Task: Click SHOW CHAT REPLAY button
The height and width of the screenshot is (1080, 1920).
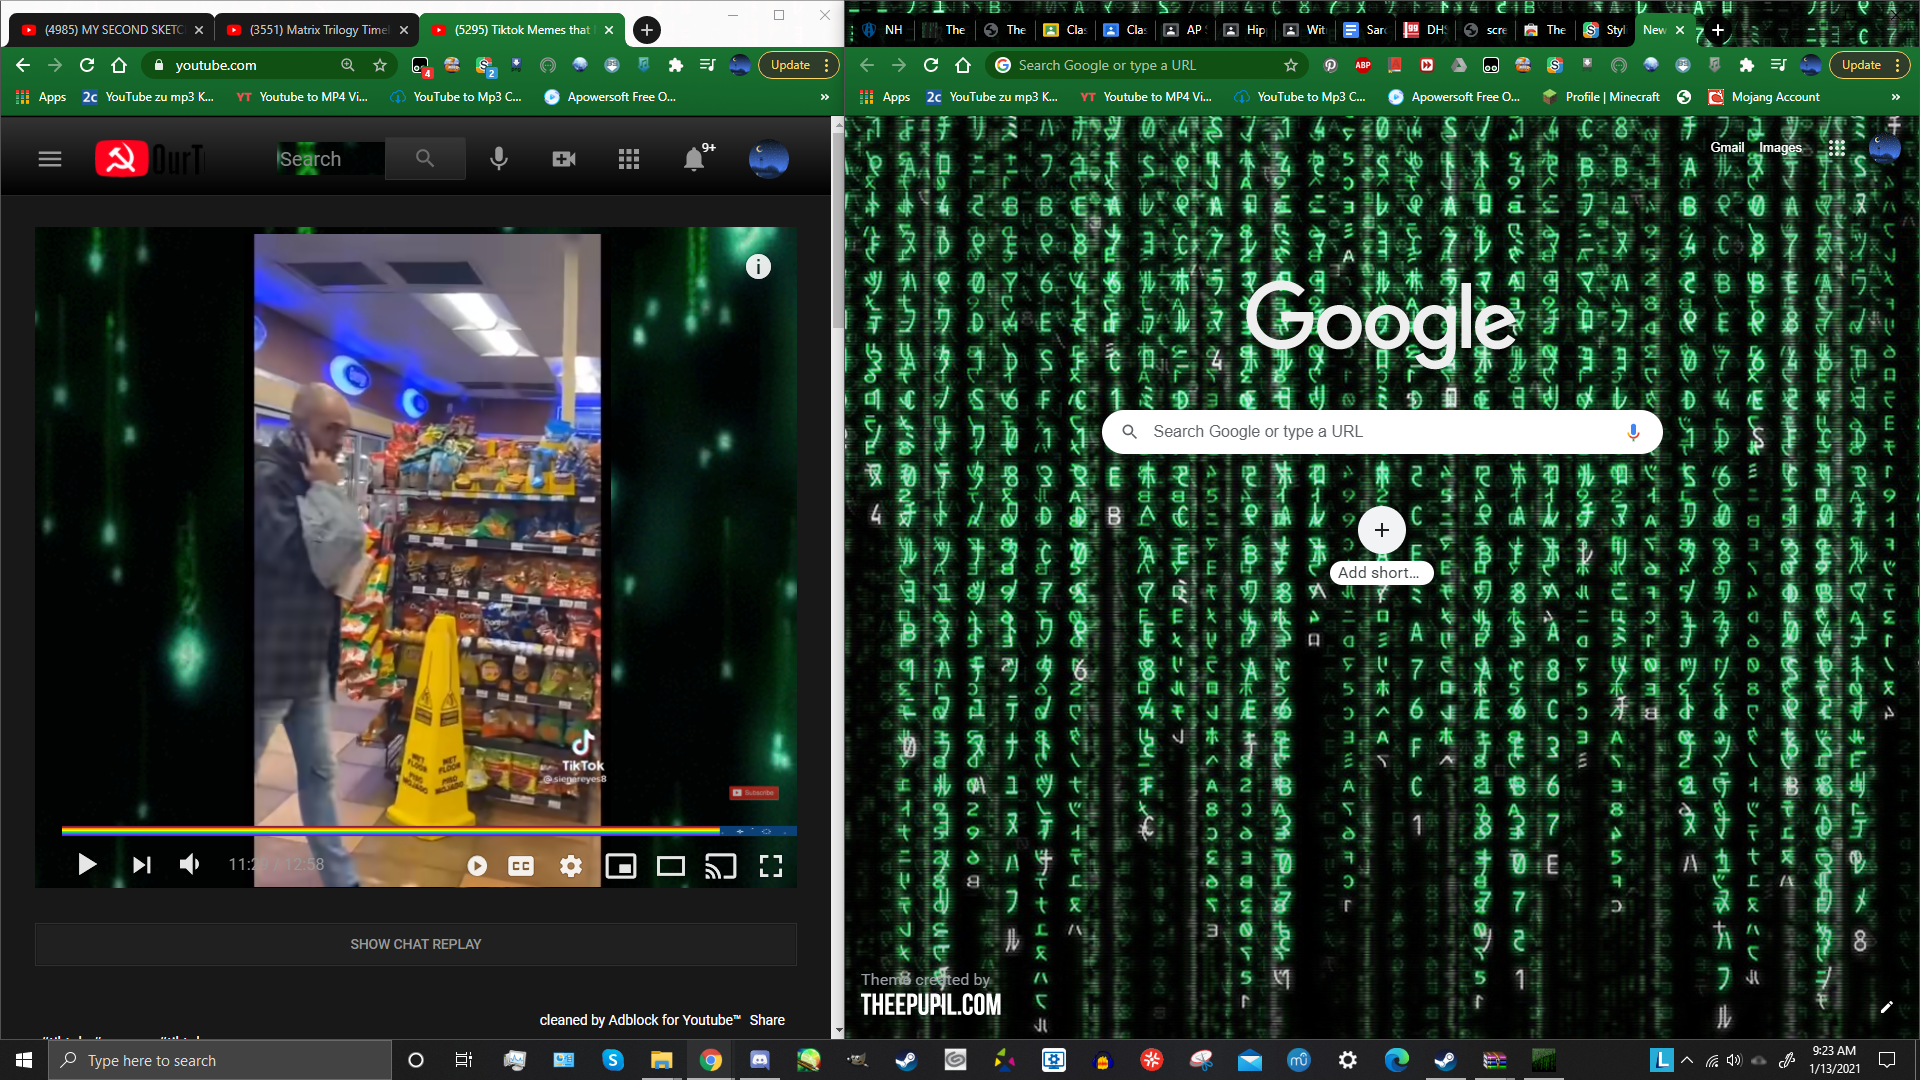Action: [415, 944]
